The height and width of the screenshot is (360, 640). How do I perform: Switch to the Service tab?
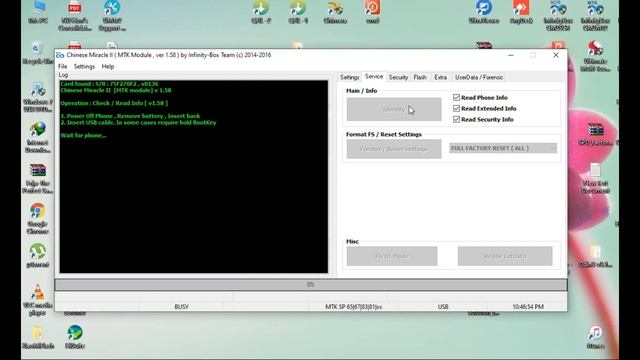[x=374, y=76]
